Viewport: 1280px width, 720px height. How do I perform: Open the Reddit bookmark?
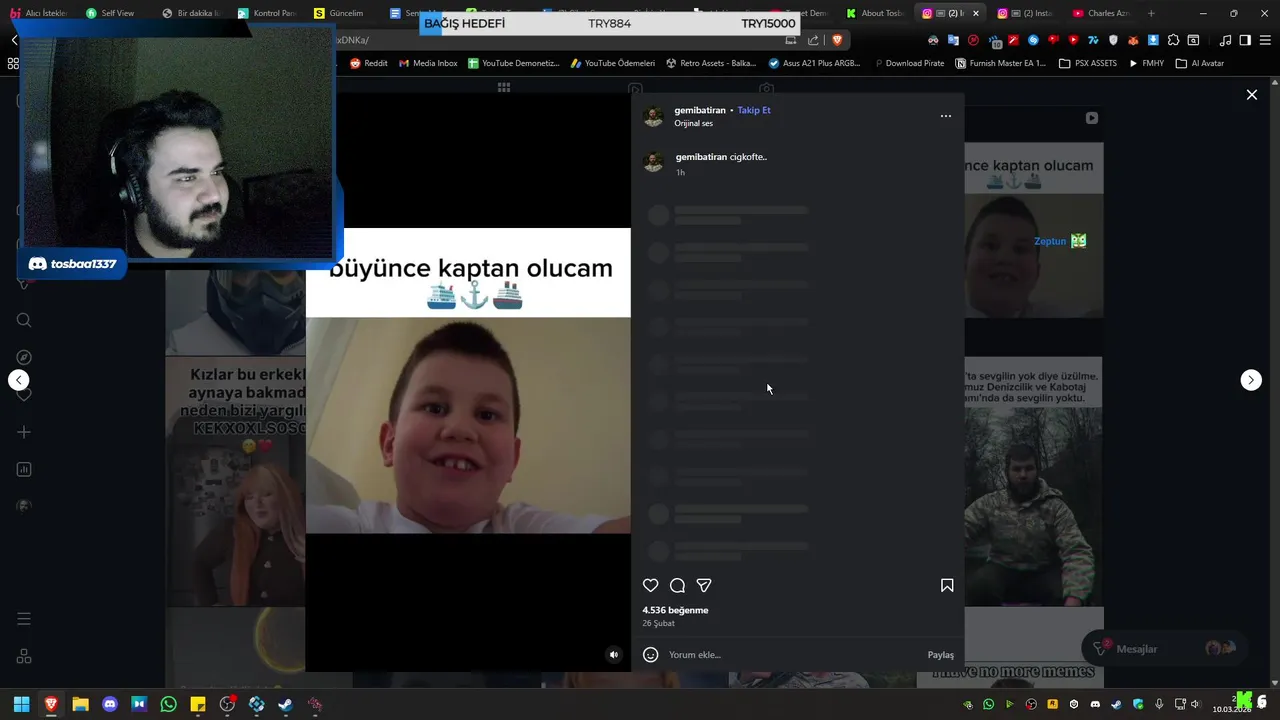coord(369,63)
